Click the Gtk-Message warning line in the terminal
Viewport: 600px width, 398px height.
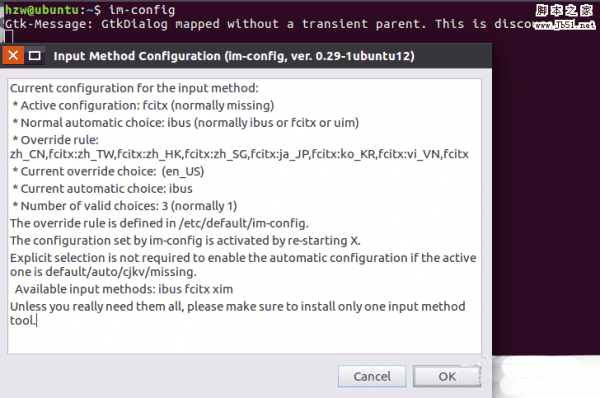click(x=268, y=24)
